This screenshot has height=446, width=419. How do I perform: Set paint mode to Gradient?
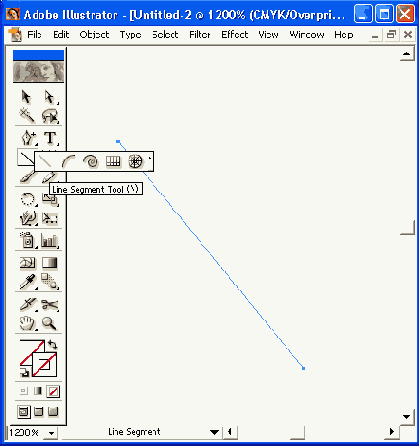point(38,391)
